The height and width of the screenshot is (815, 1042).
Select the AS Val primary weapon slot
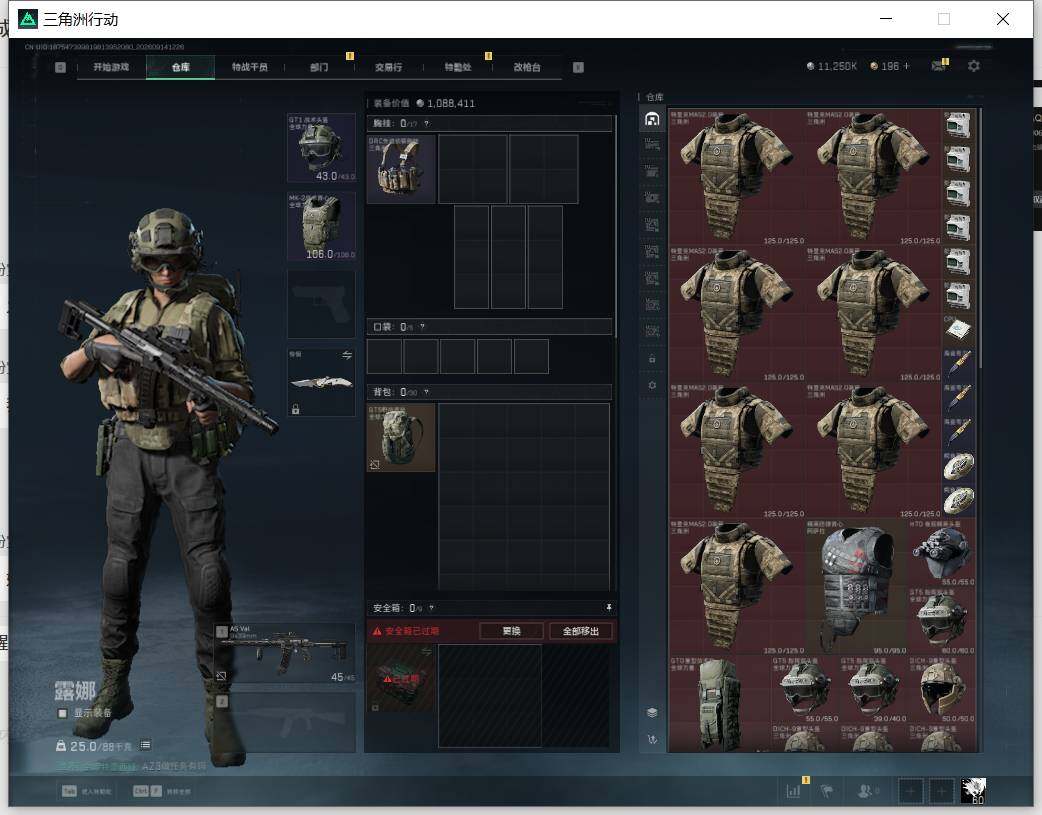[284, 653]
